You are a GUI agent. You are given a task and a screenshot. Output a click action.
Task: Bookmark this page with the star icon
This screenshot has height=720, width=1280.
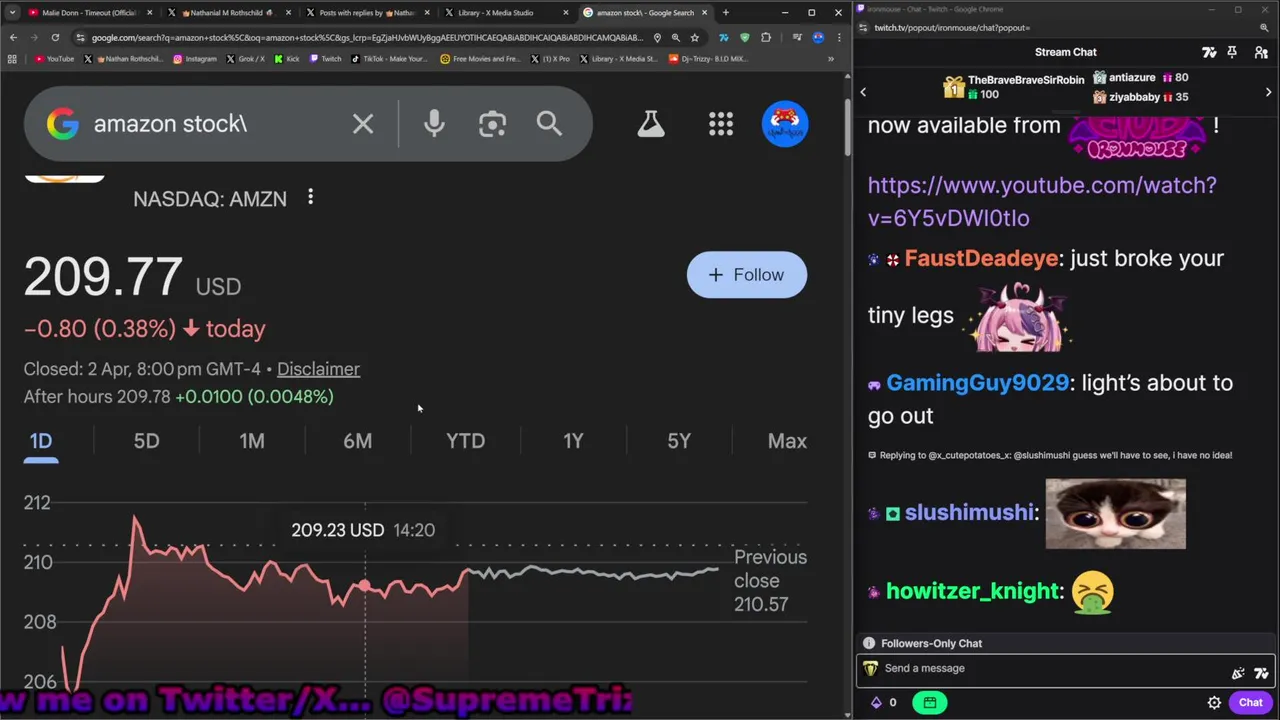tap(694, 38)
